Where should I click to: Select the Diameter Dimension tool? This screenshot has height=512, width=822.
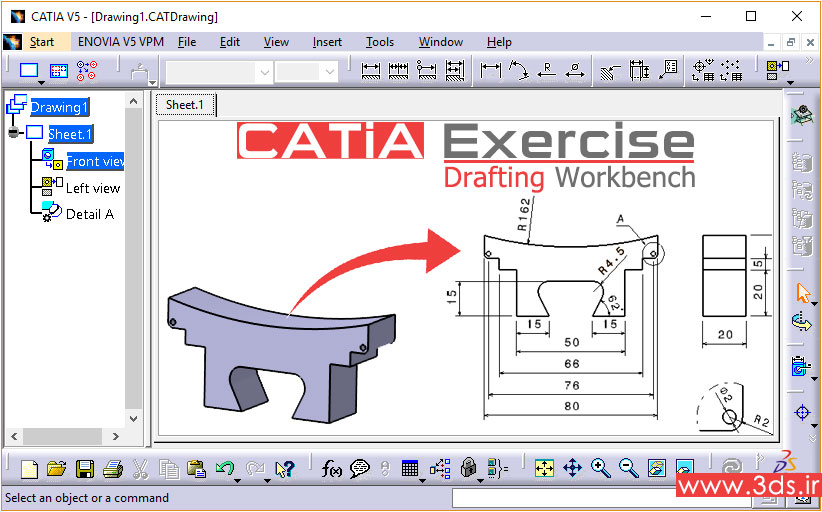pyautogui.click(x=575, y=71)
